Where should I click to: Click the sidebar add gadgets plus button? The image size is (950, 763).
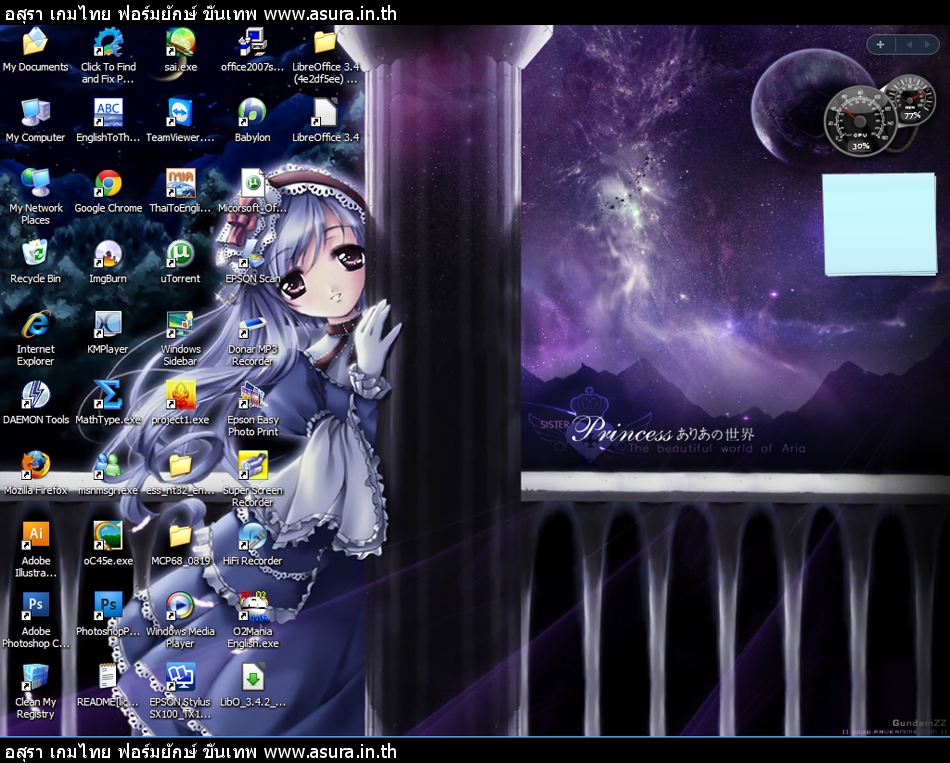tap(880, 44)
